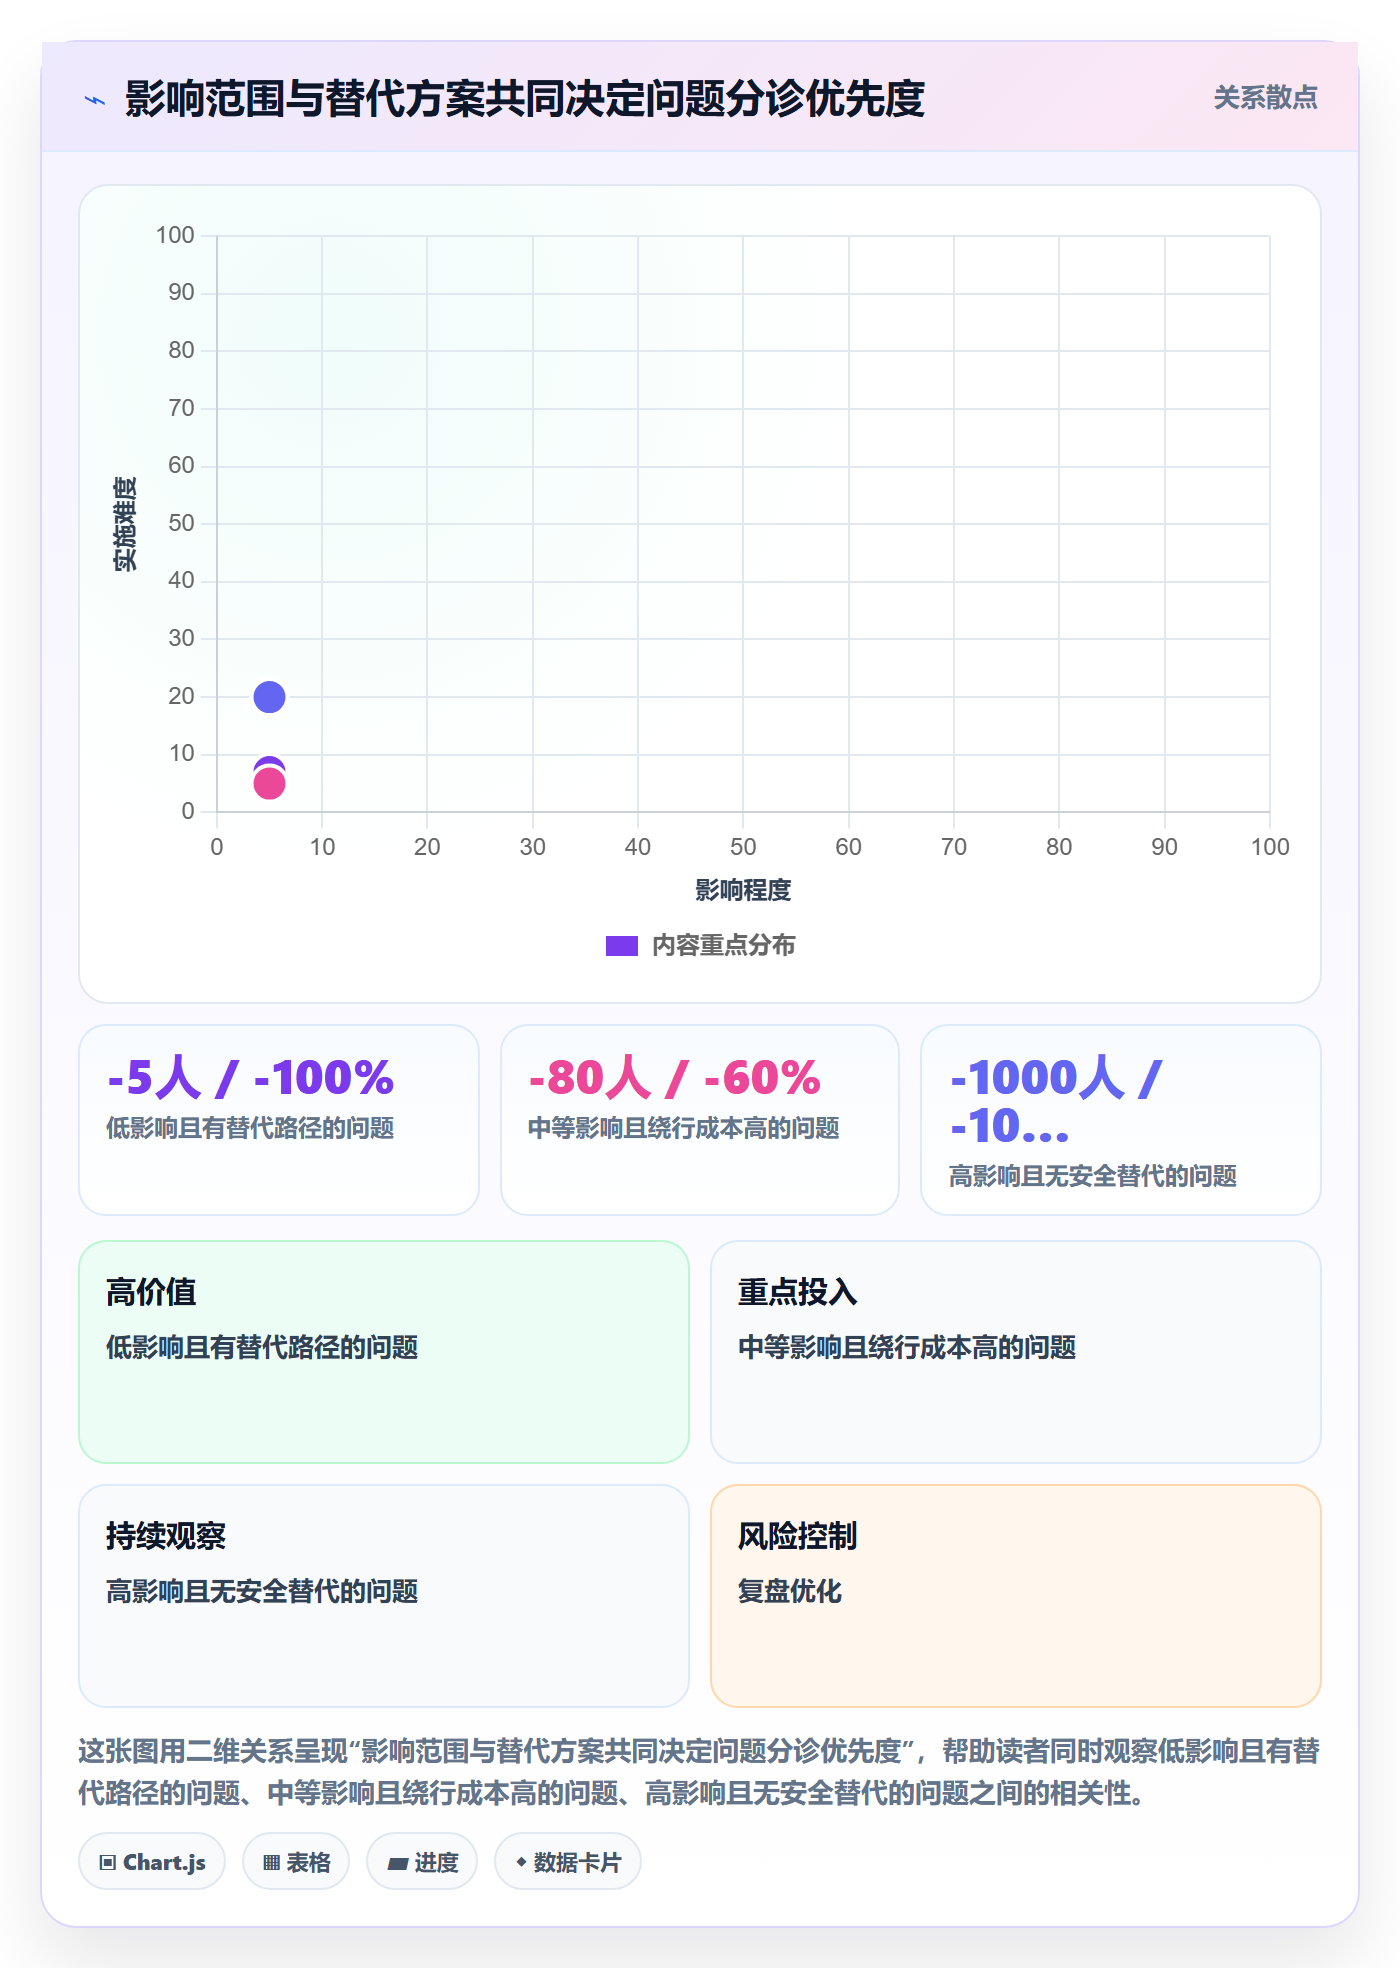The image size is (1400, 1968).
Task: Open the 数据卡片 tag
Action: pos(568,1862)
